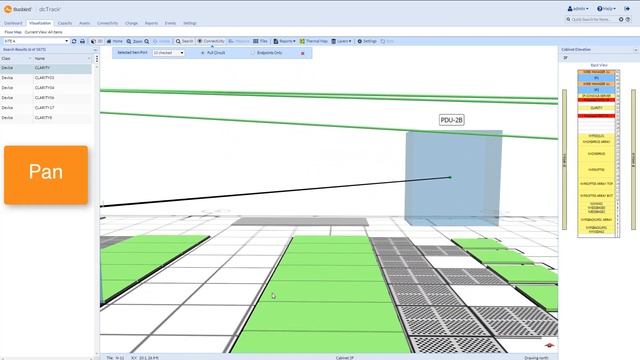Open the Events tab
This screenshot has height=360, width=640.
click(x=170, y=23)
